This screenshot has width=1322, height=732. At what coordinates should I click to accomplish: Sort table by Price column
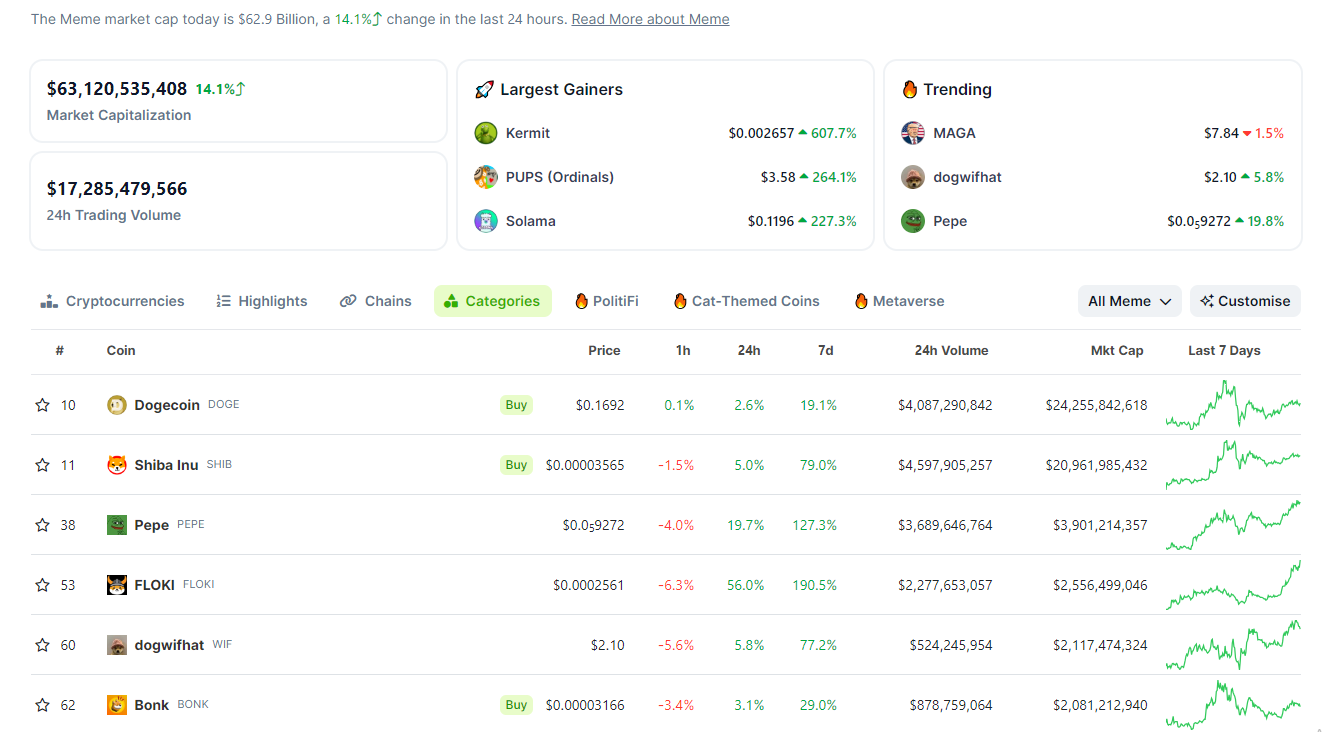click(x=604, y=351)
